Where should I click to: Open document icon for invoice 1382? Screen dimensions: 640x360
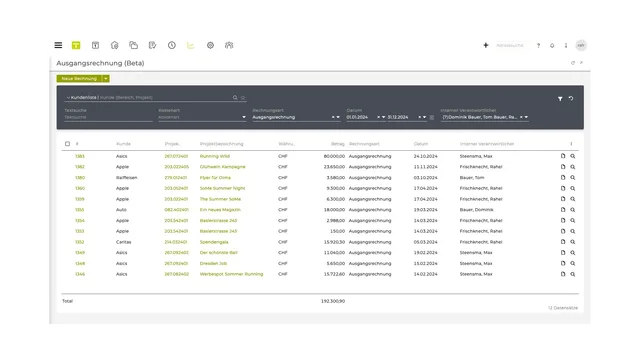coord(563,167)
